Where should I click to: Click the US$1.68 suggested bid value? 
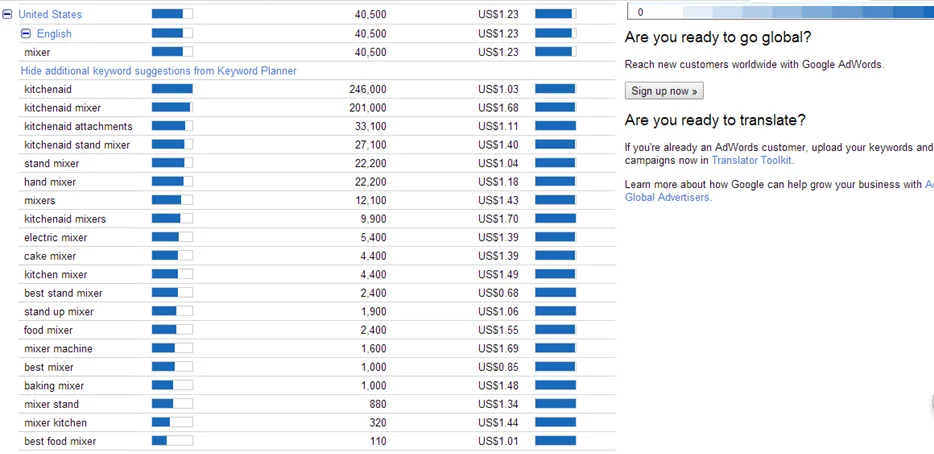[x=498, y=108]
